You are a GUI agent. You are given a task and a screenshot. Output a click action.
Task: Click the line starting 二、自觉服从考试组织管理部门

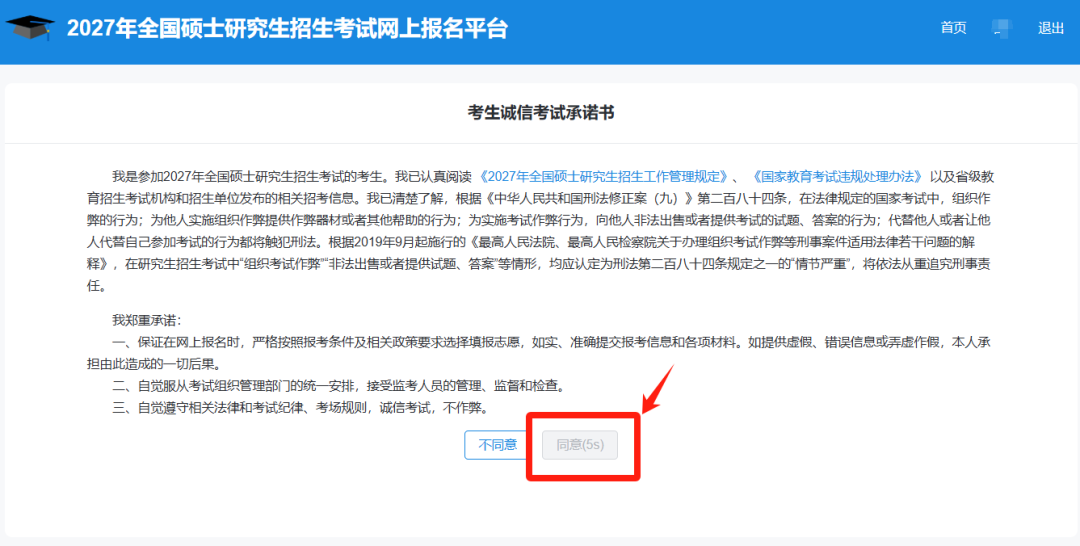point(340,386)
